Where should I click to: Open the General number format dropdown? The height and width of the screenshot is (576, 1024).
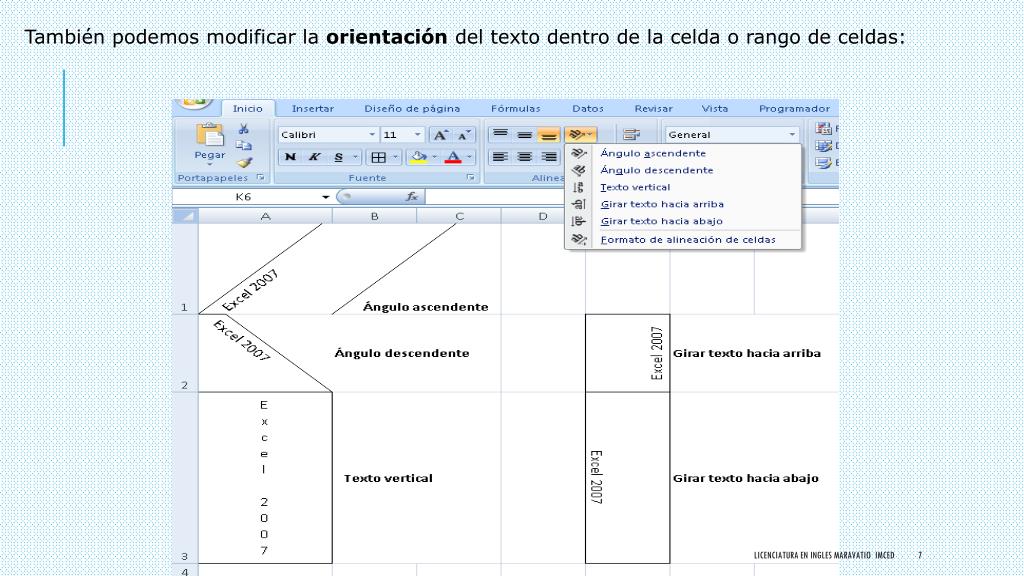[792, 135]
